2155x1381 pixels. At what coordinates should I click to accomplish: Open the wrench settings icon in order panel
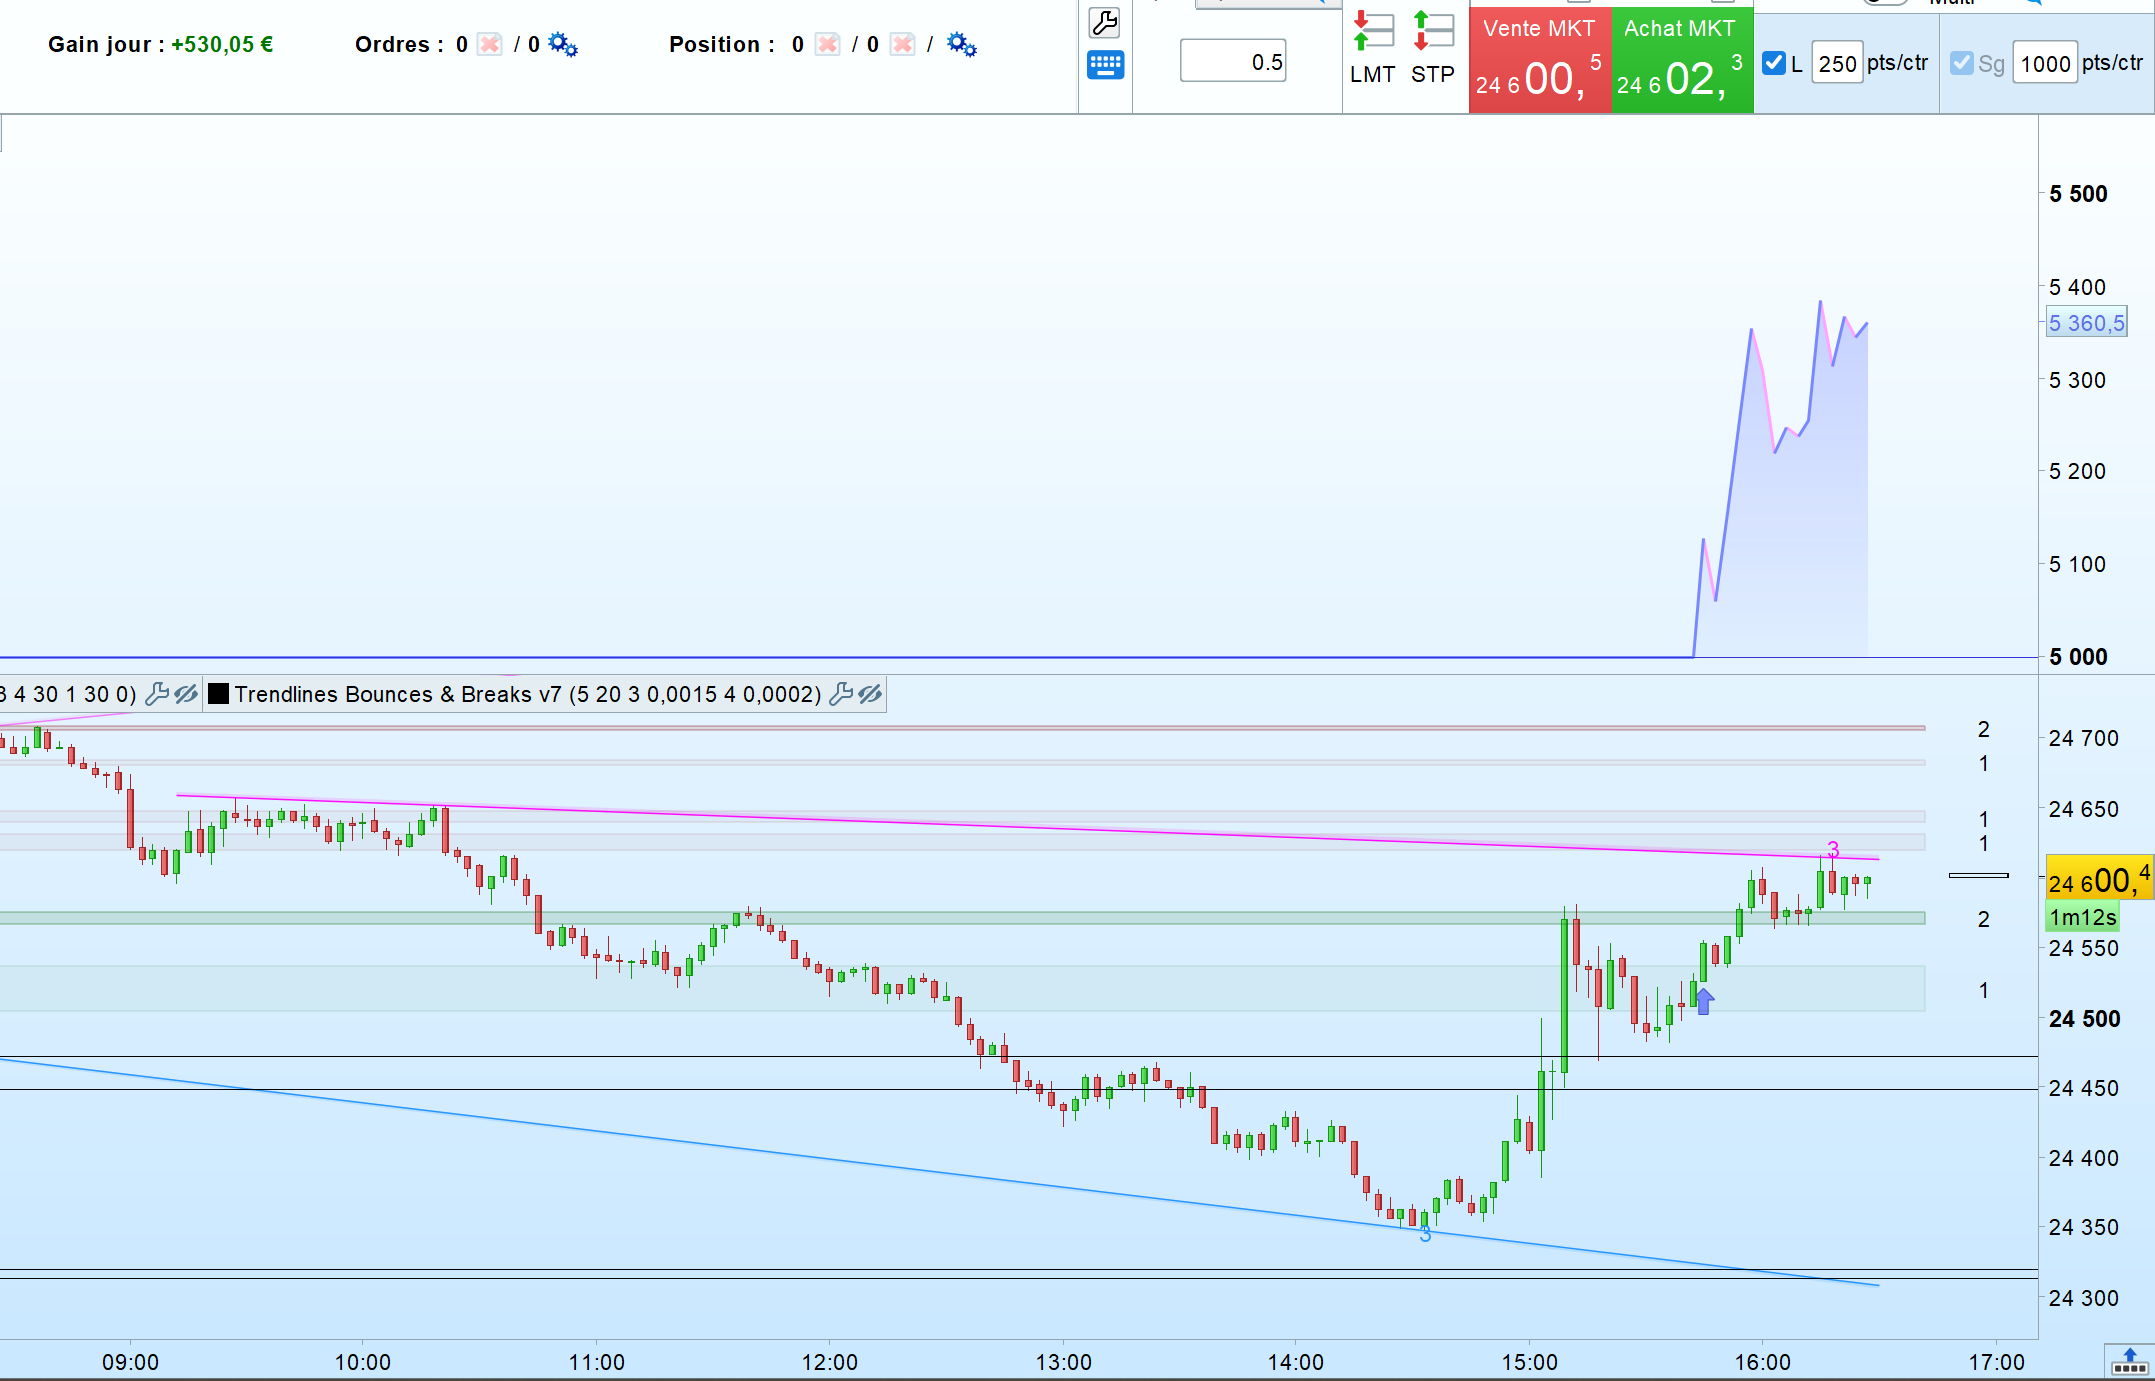tap(1105, 23)
